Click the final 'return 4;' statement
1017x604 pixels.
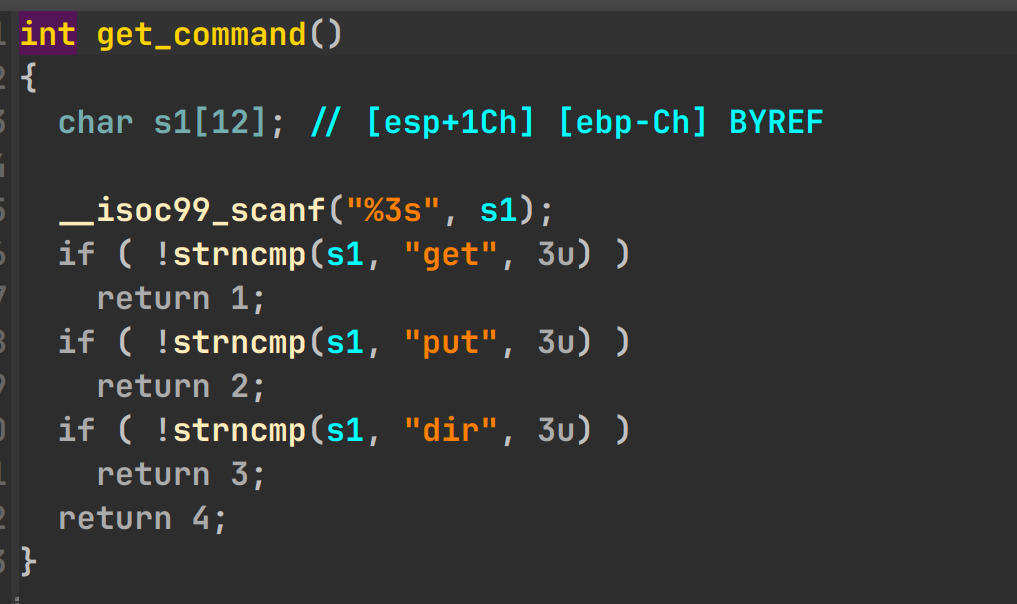[143, 519]
